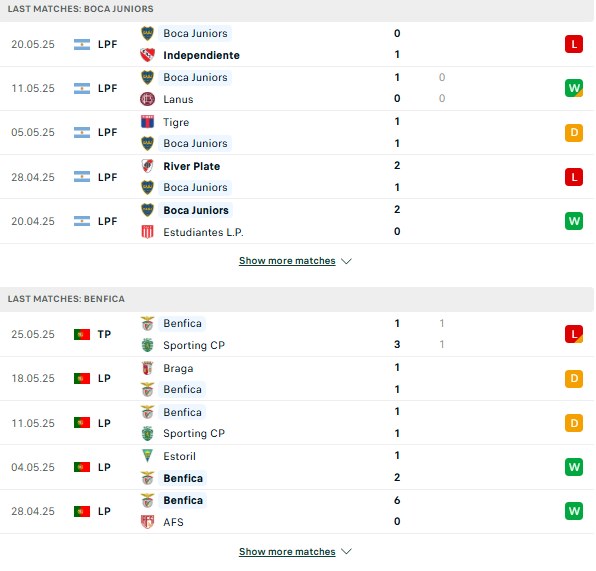The width and height of the screenshot is (596, 571).
Task: Open Show more matches link under Benfica
Action: 287,551
